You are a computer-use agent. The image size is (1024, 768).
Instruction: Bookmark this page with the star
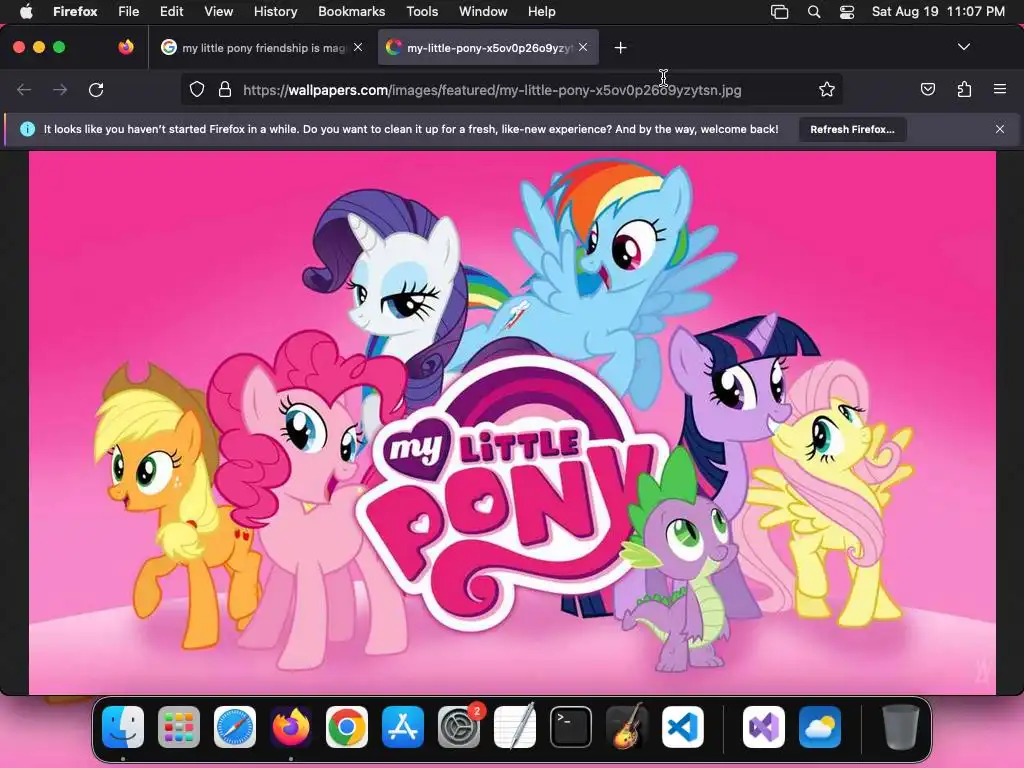tap(827, 89)
